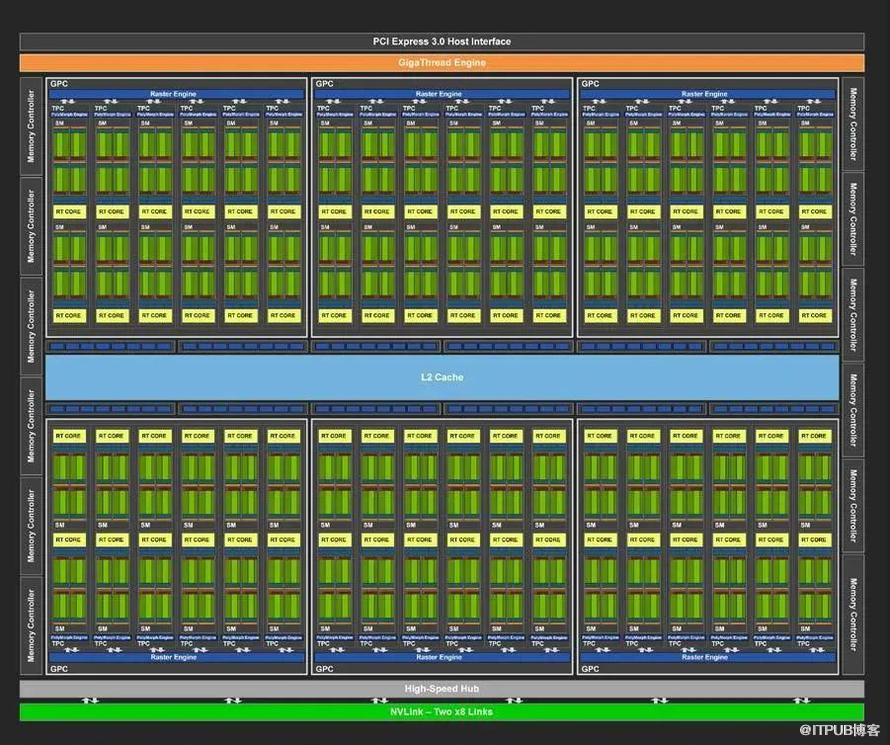The width and height of the screenshot is (890, 745).
Task: Select the orange GigaThread Engine bar
Action: [x=442, y=63]
